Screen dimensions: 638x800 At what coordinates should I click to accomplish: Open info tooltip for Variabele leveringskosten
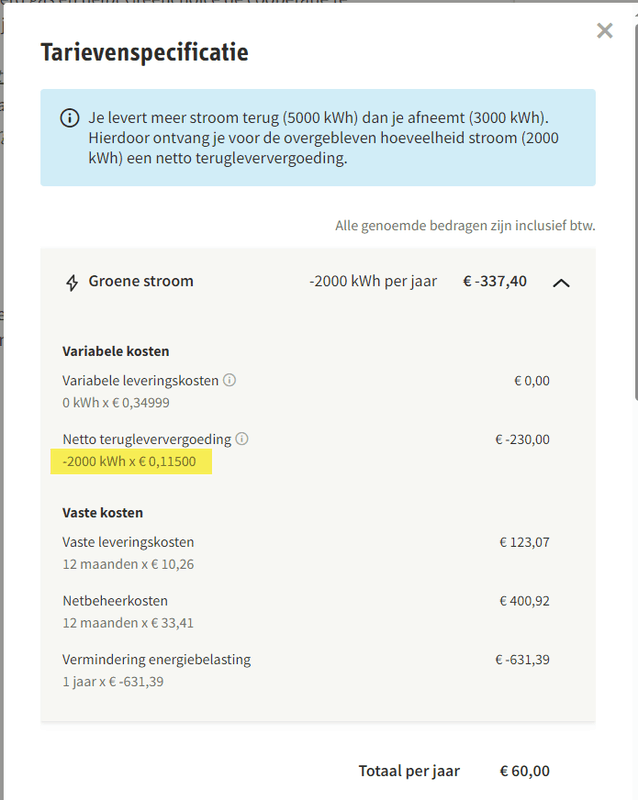229,381
